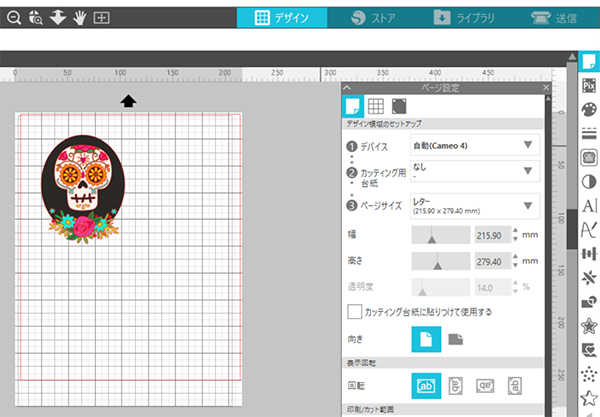This screenshot has height=417, width=600.
Task: Select the no-rotation ab view option
Action: [x=426, y=386]
